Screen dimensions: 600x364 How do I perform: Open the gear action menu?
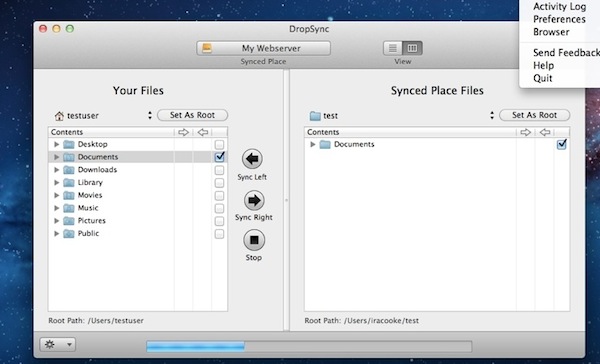[x=58, y=344]
